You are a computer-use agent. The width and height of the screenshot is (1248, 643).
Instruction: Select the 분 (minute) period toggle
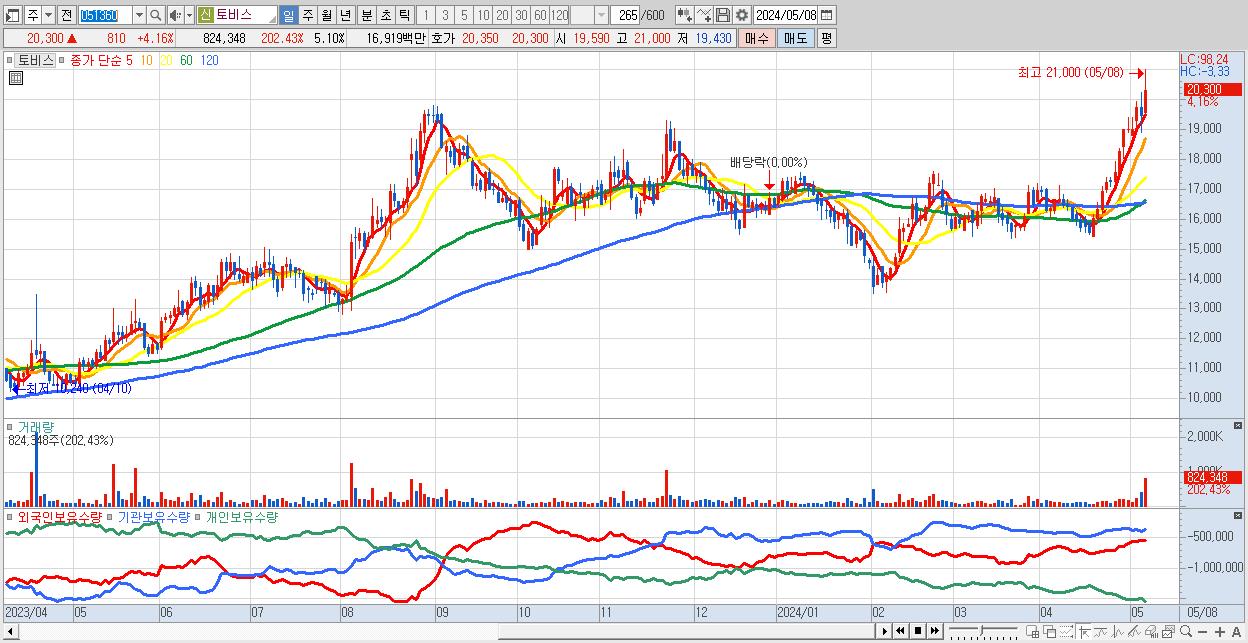tap(366, 15)
